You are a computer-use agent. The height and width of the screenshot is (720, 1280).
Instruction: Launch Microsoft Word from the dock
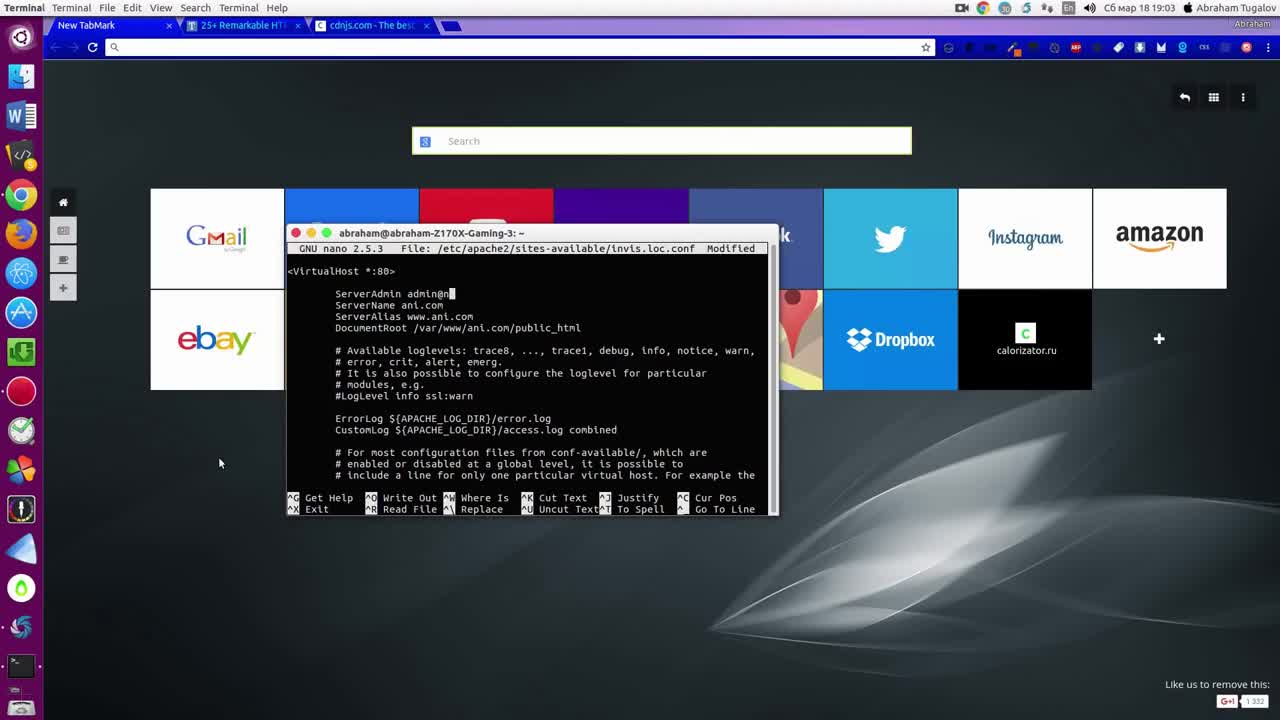click(x=21, y=116)
